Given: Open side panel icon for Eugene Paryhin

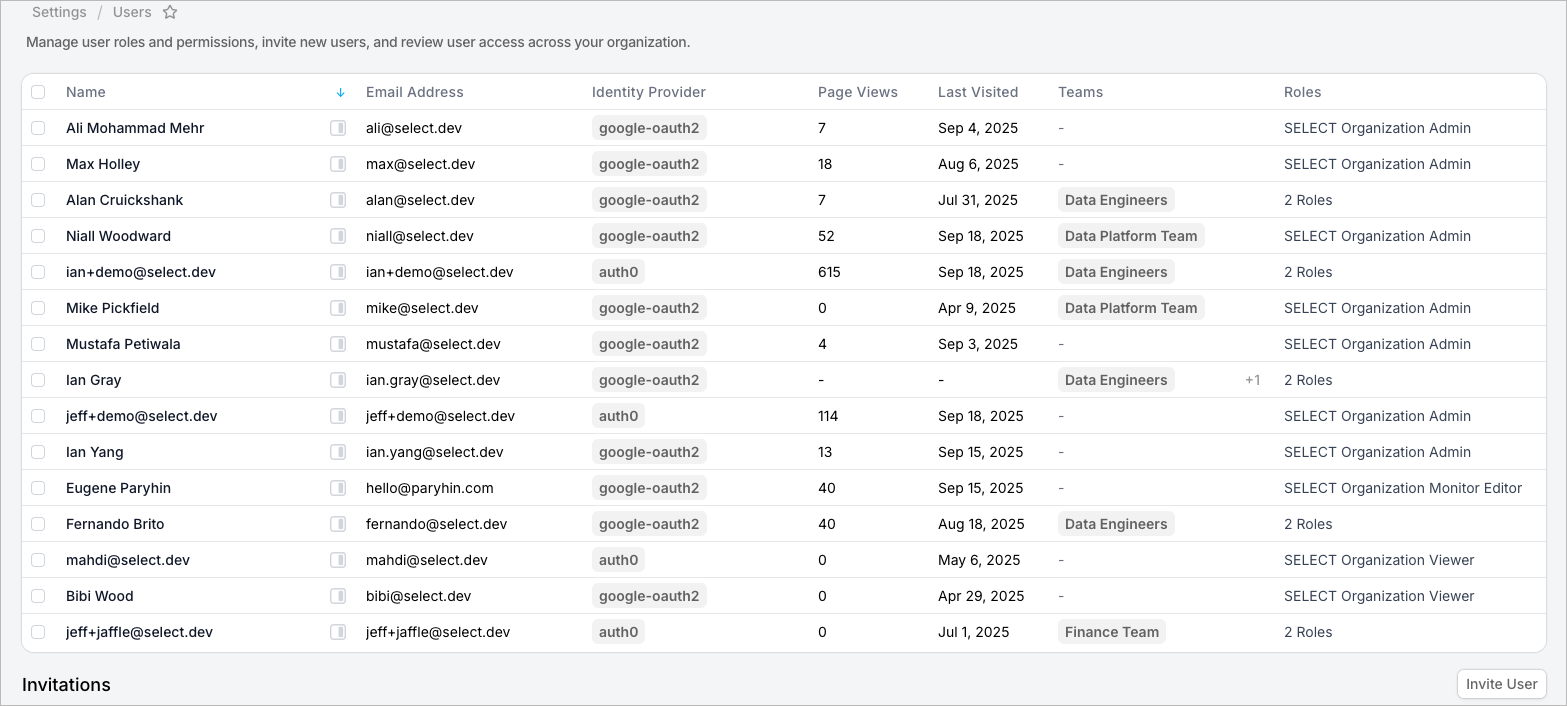Looking at the screenshot, I should coord(338,488).
